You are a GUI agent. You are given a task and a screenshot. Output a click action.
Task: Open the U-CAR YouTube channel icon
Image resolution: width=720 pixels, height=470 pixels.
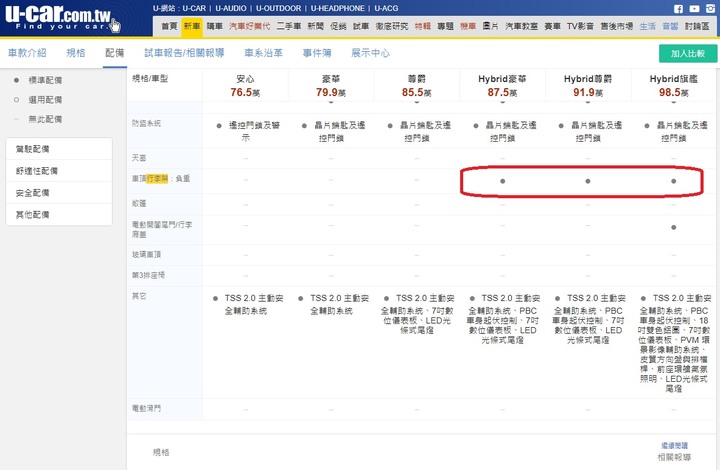coord(694,9)
